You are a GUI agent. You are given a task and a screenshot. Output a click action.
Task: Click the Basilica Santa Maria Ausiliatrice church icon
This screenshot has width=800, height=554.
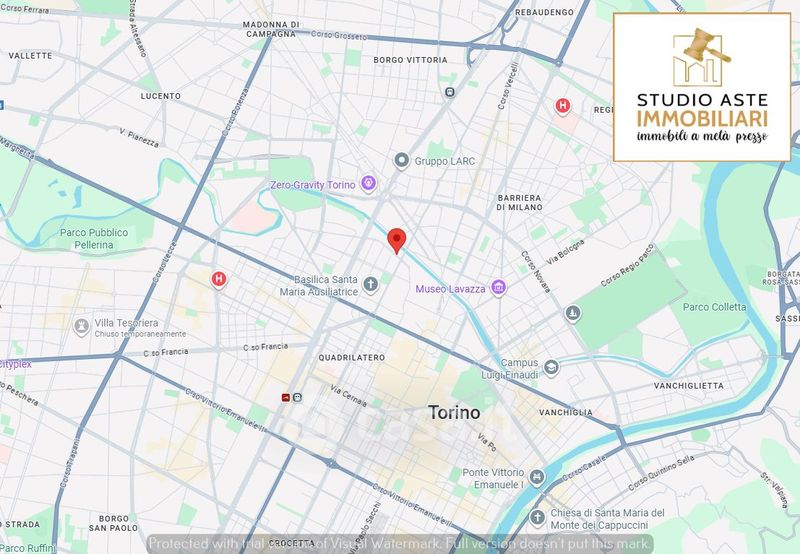(x=370, y=285)
